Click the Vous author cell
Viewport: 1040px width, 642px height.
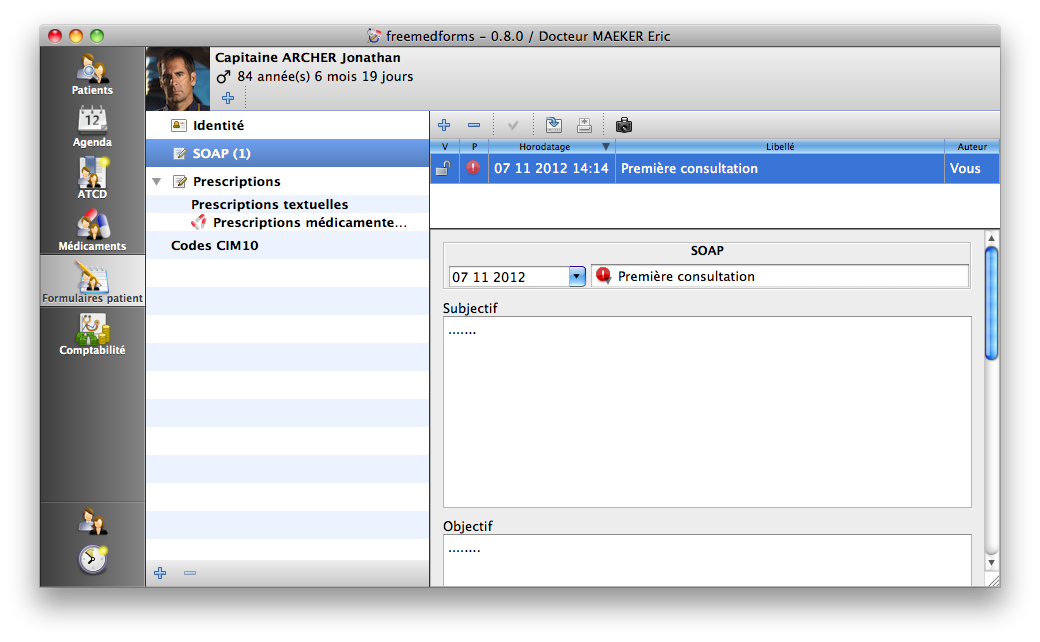pos(972,168)
